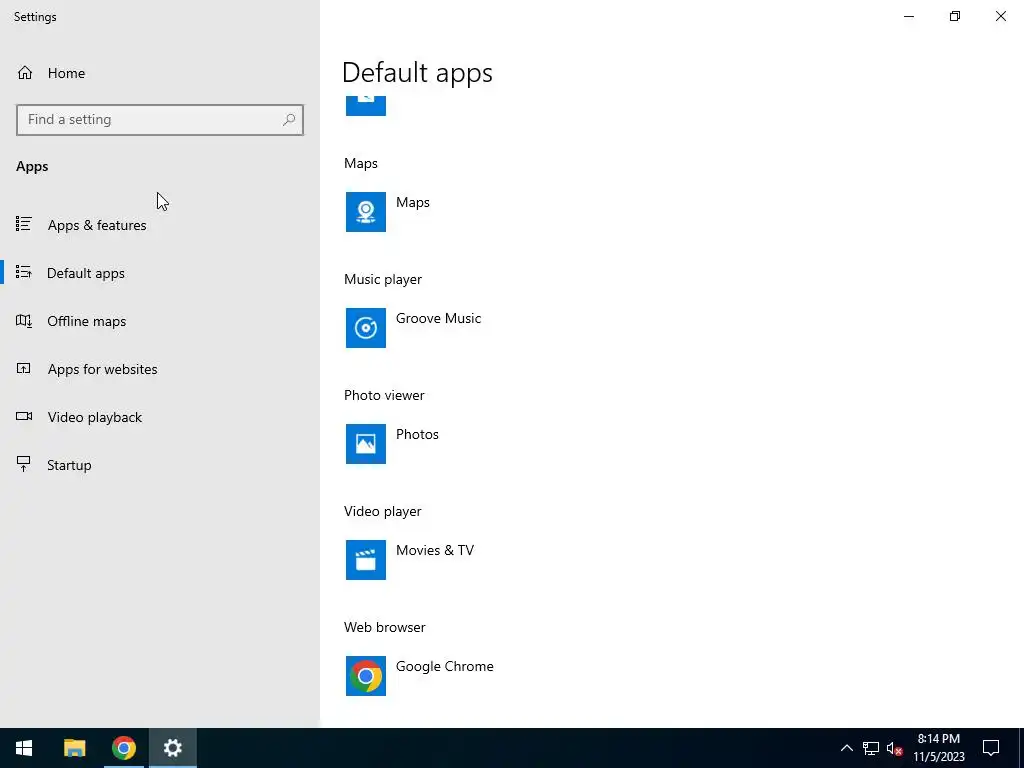Open the Offline maps section

click(x=86, y=321)
